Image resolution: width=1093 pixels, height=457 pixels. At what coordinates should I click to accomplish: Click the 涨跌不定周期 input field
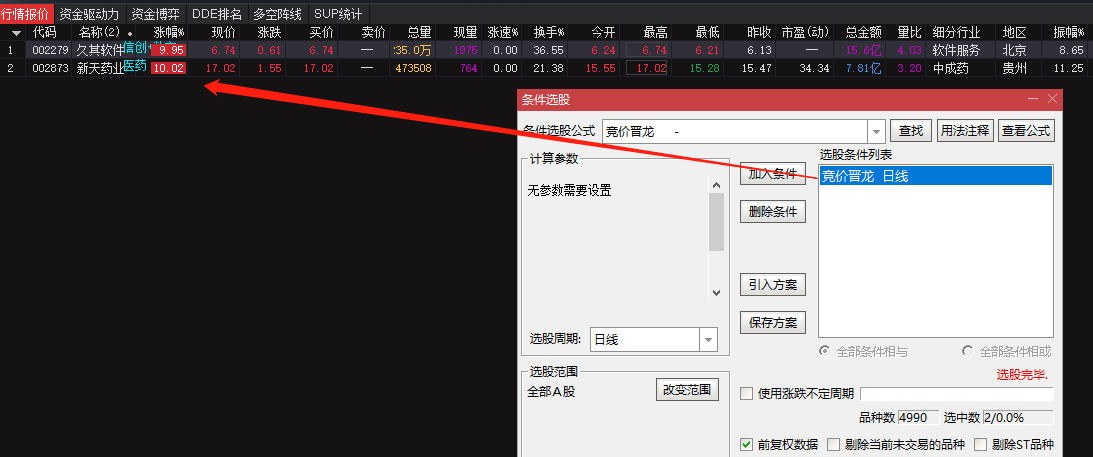pos(957,394)
